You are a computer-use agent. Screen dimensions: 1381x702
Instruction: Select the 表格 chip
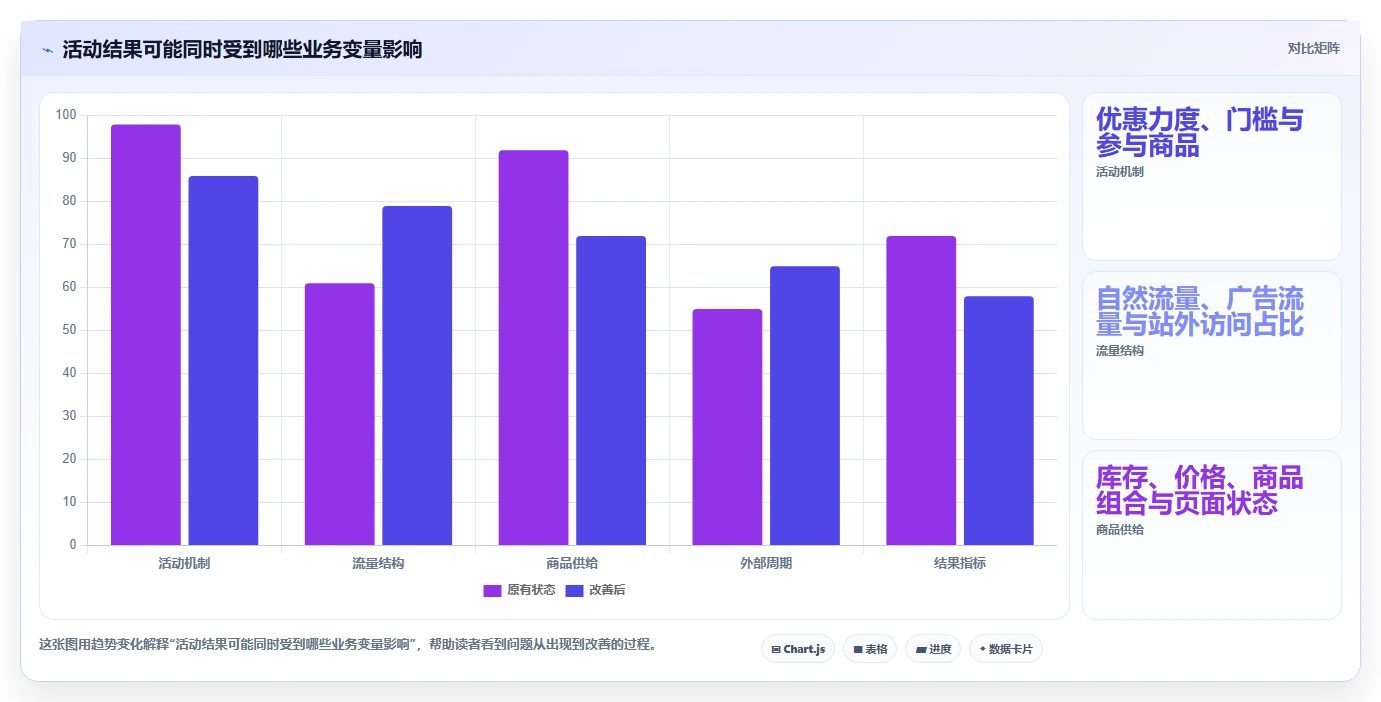pos(870,649)
